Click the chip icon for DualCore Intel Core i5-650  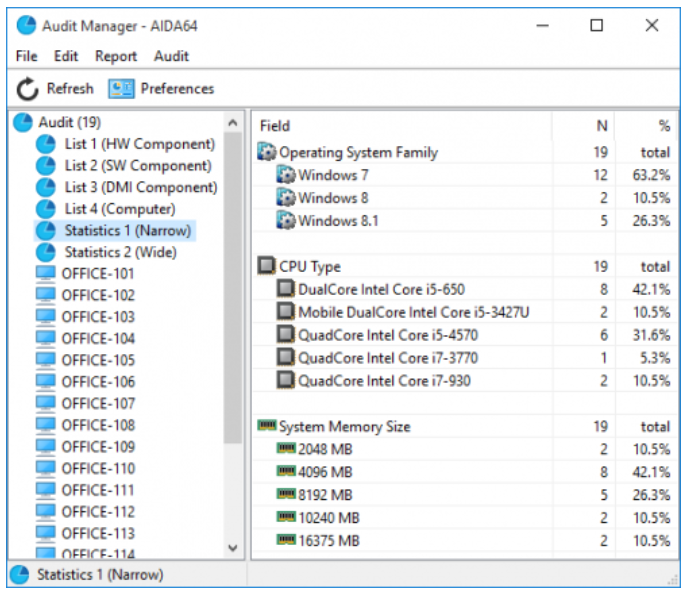[x=286, y=289]
